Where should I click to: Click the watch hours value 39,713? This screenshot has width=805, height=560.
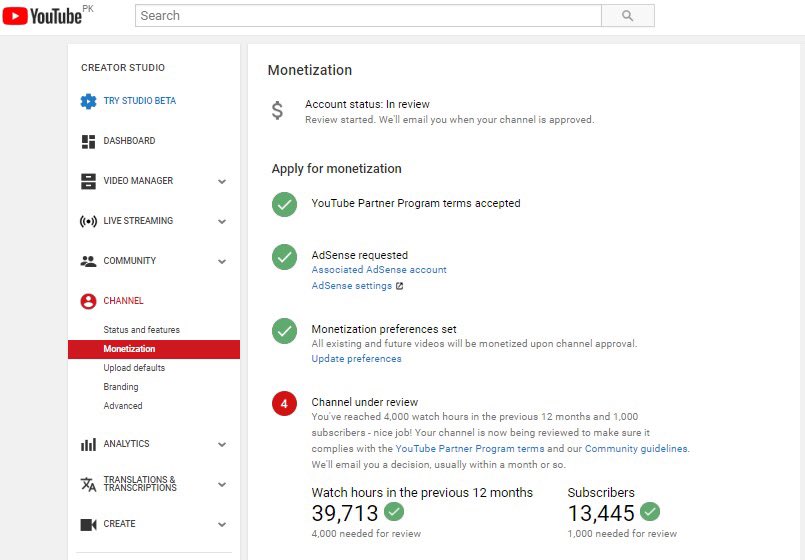344,513
